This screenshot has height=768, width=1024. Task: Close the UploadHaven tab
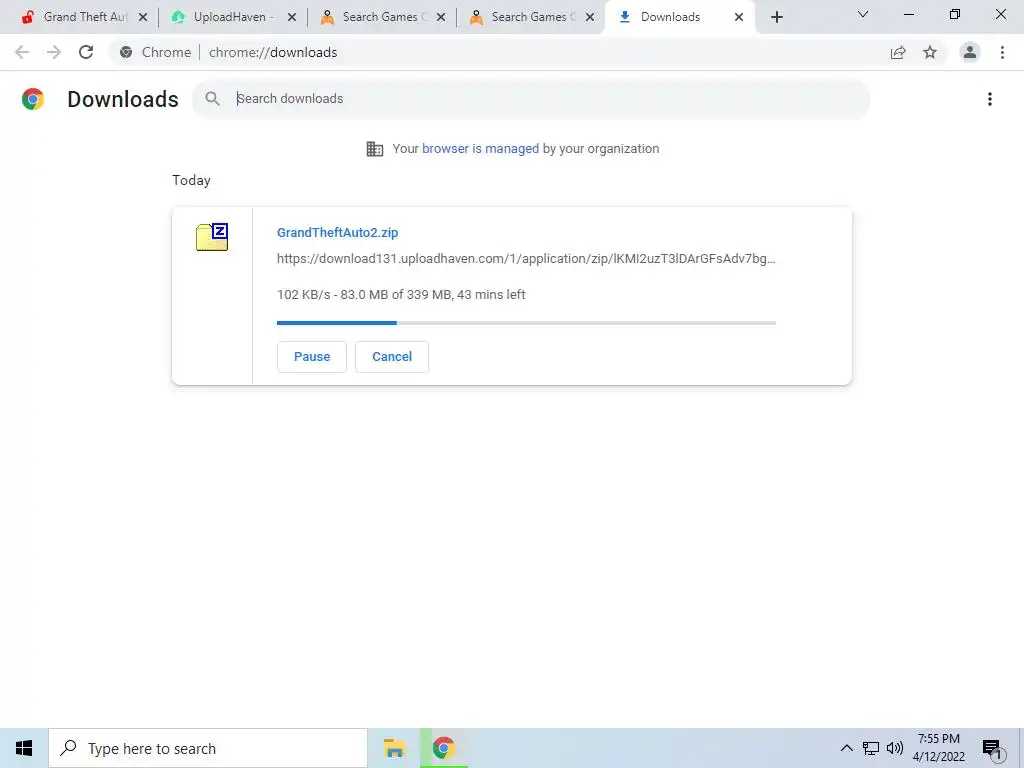[292, 17]
